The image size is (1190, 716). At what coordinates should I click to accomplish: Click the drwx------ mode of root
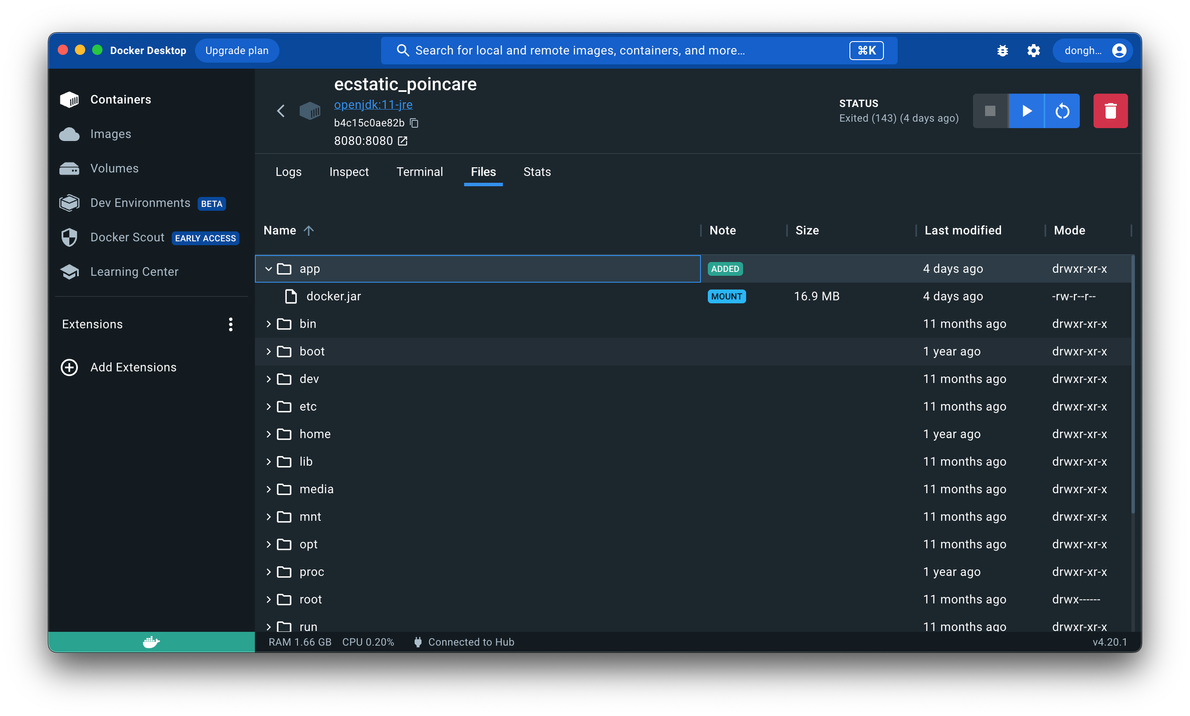click(x=1076, y=600)
